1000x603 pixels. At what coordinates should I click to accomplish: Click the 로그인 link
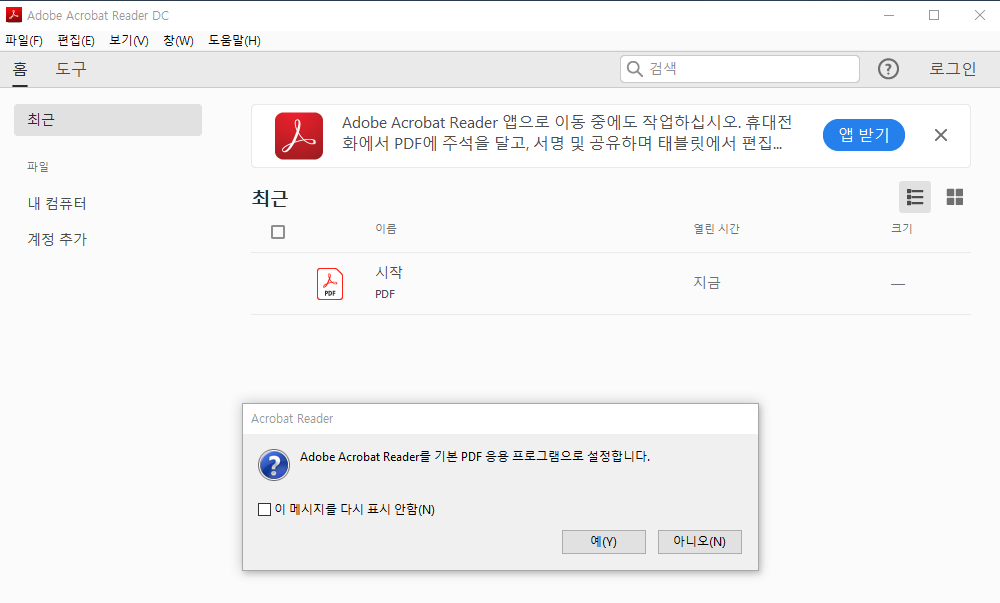click(953, 69)
